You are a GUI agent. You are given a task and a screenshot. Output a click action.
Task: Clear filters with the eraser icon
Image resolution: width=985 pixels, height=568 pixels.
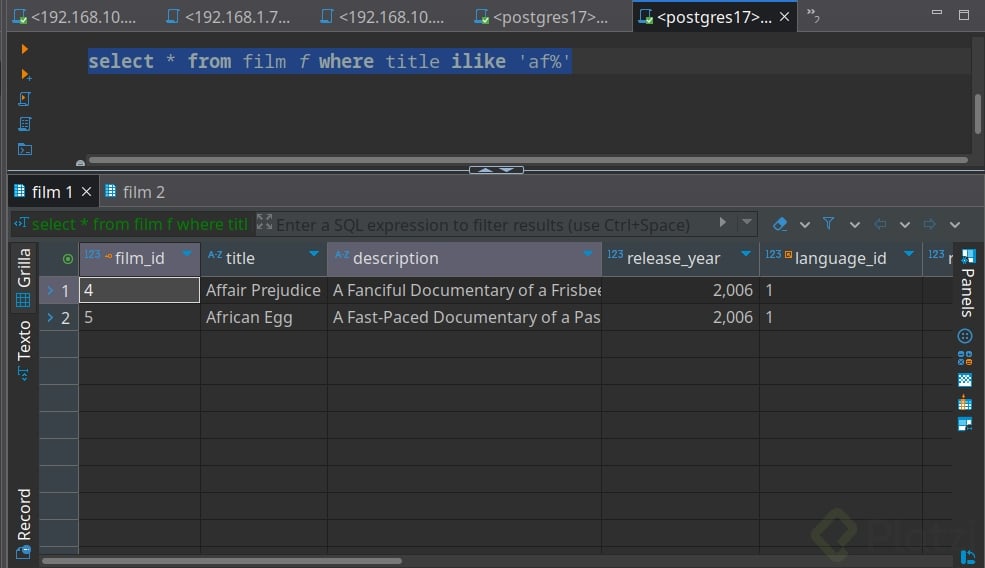(780, 224)
